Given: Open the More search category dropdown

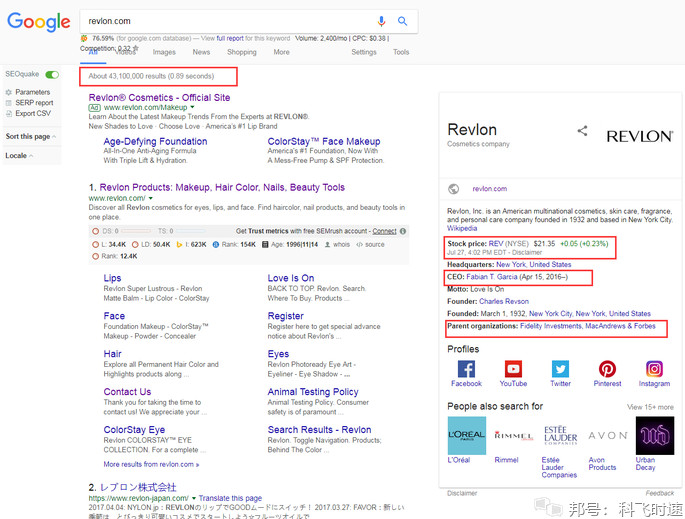Looking at the screenshot, I should click(281, 52).
